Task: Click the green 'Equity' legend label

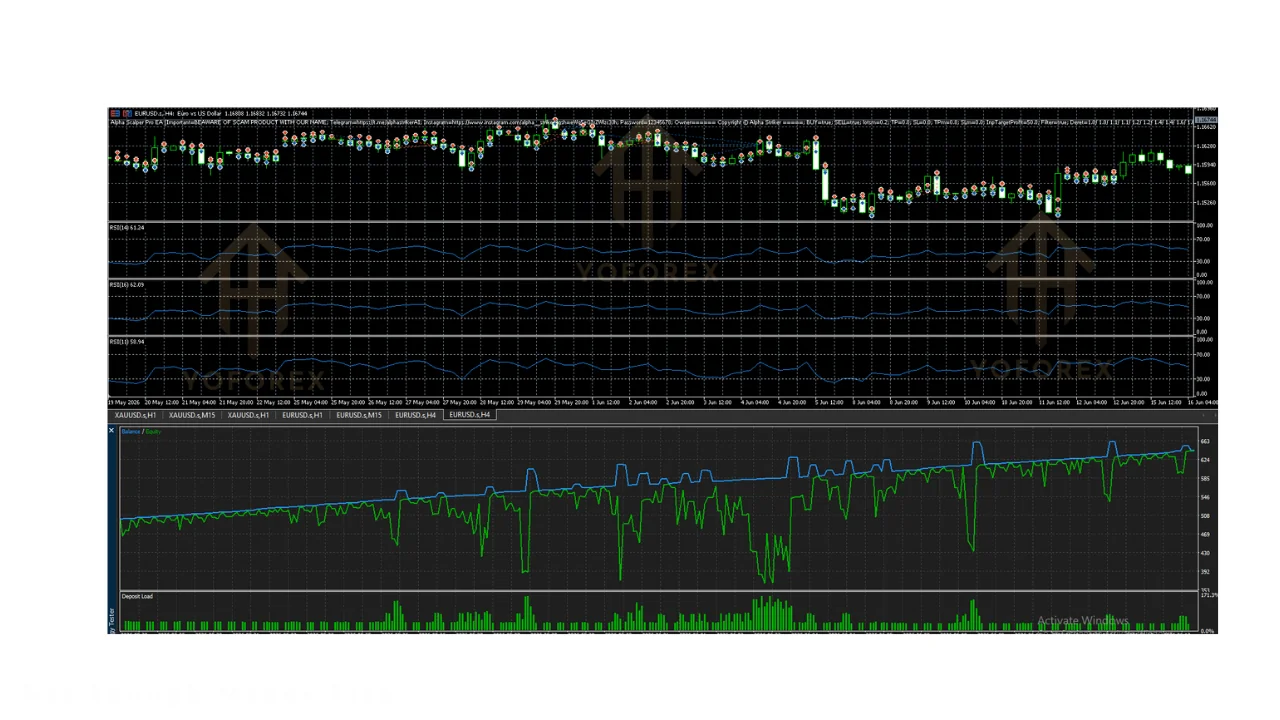Action: (x=153, y=432)
